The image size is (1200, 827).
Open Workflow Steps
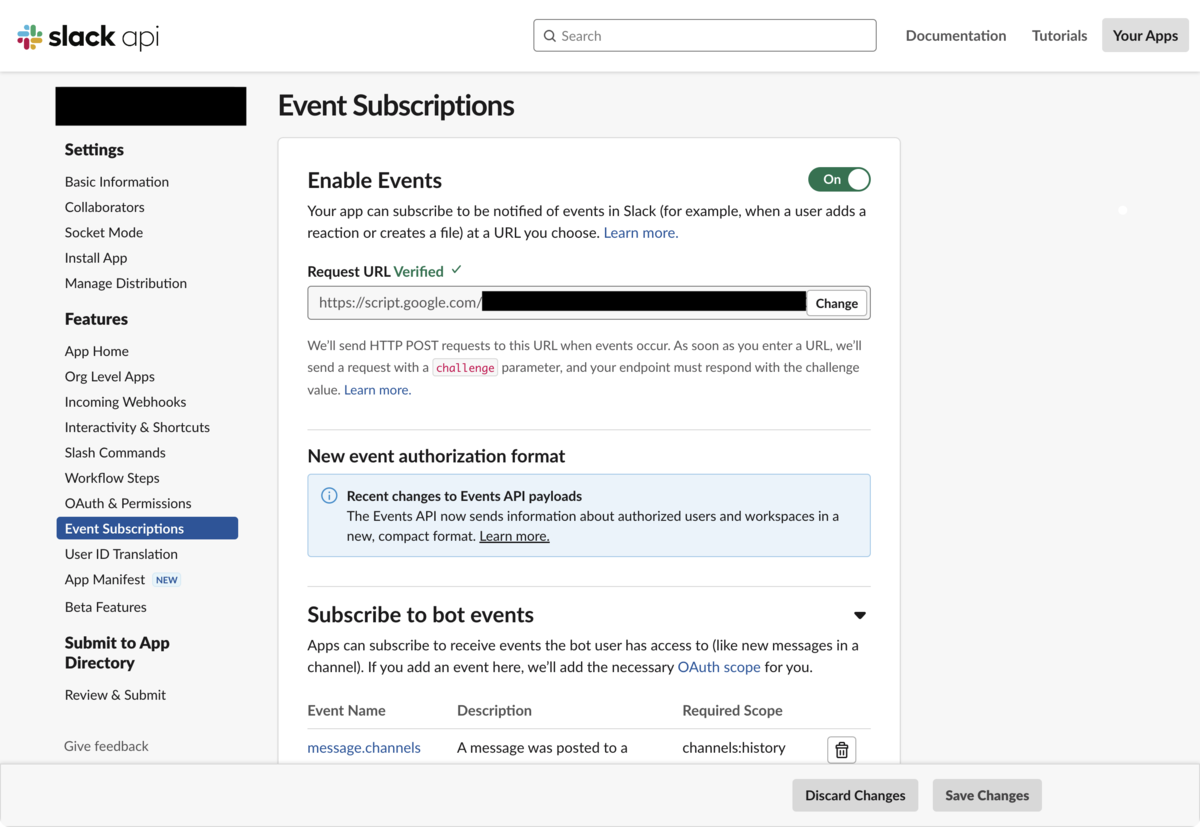(x=112, y=478)
